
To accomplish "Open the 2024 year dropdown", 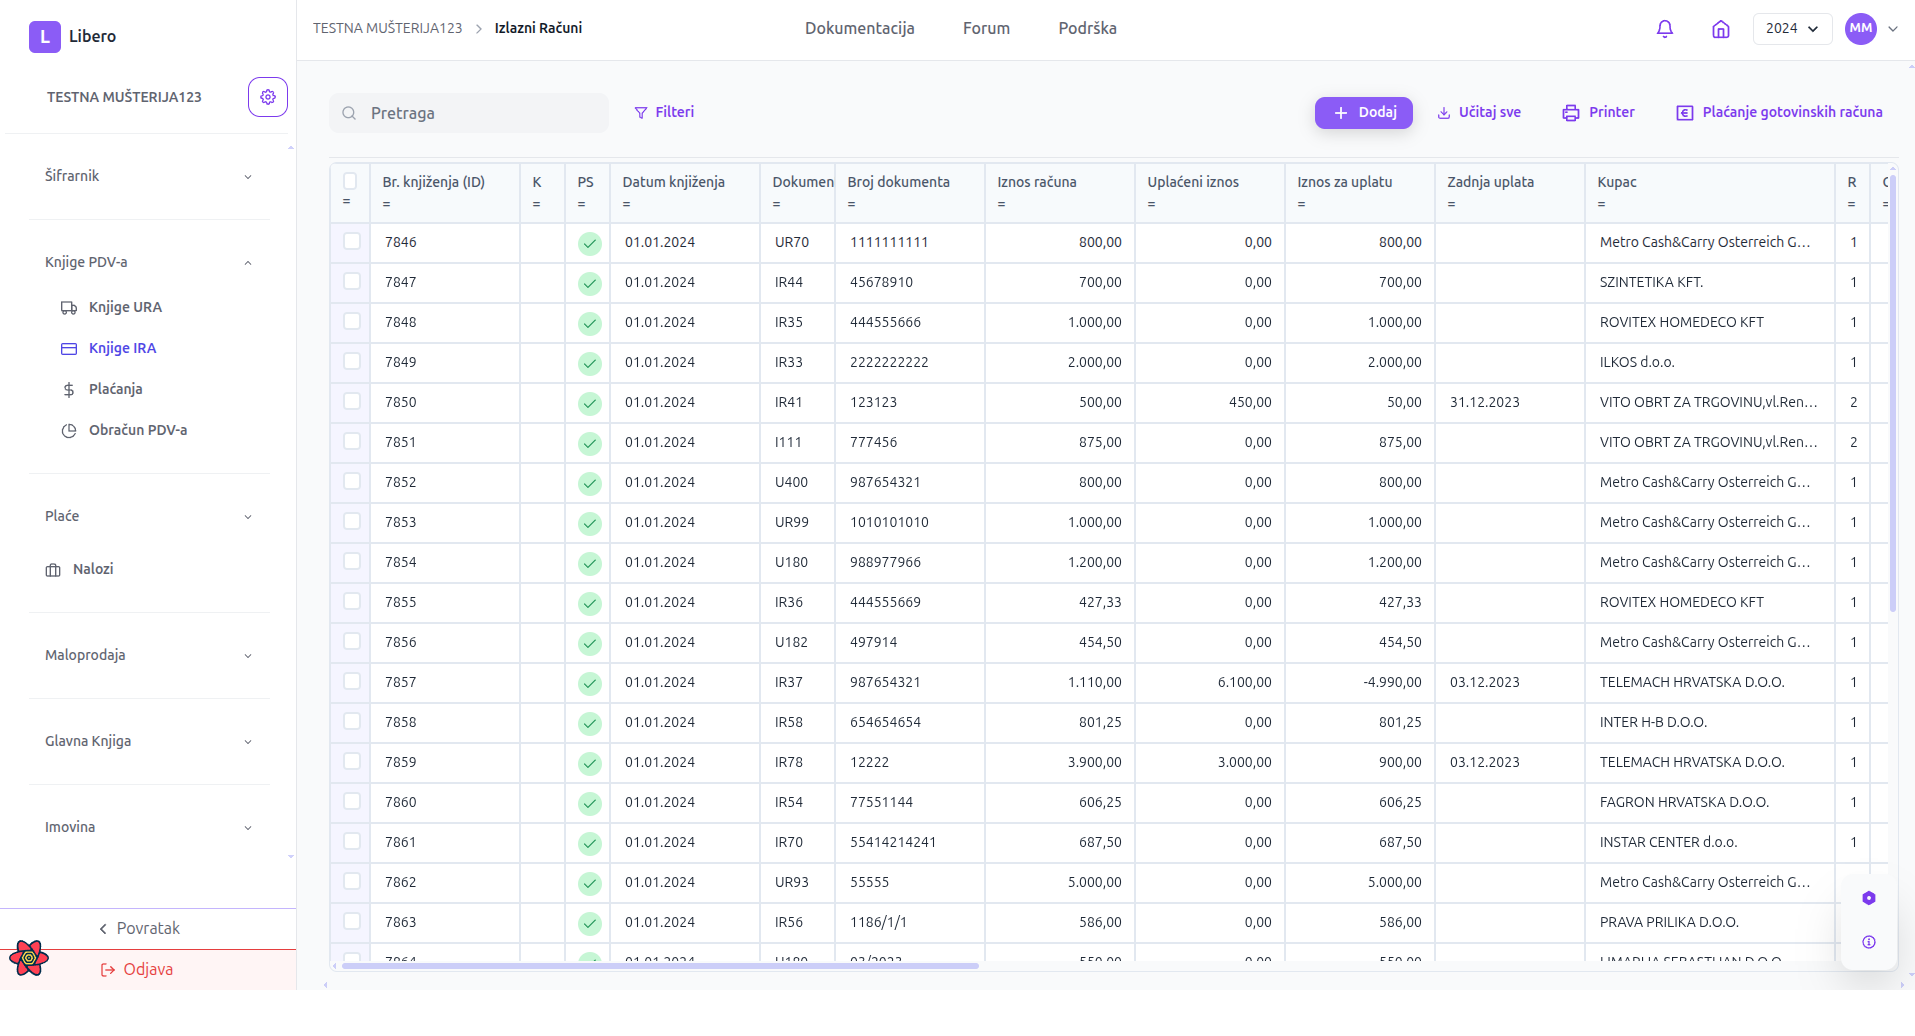I will [x=1791, y=29].
